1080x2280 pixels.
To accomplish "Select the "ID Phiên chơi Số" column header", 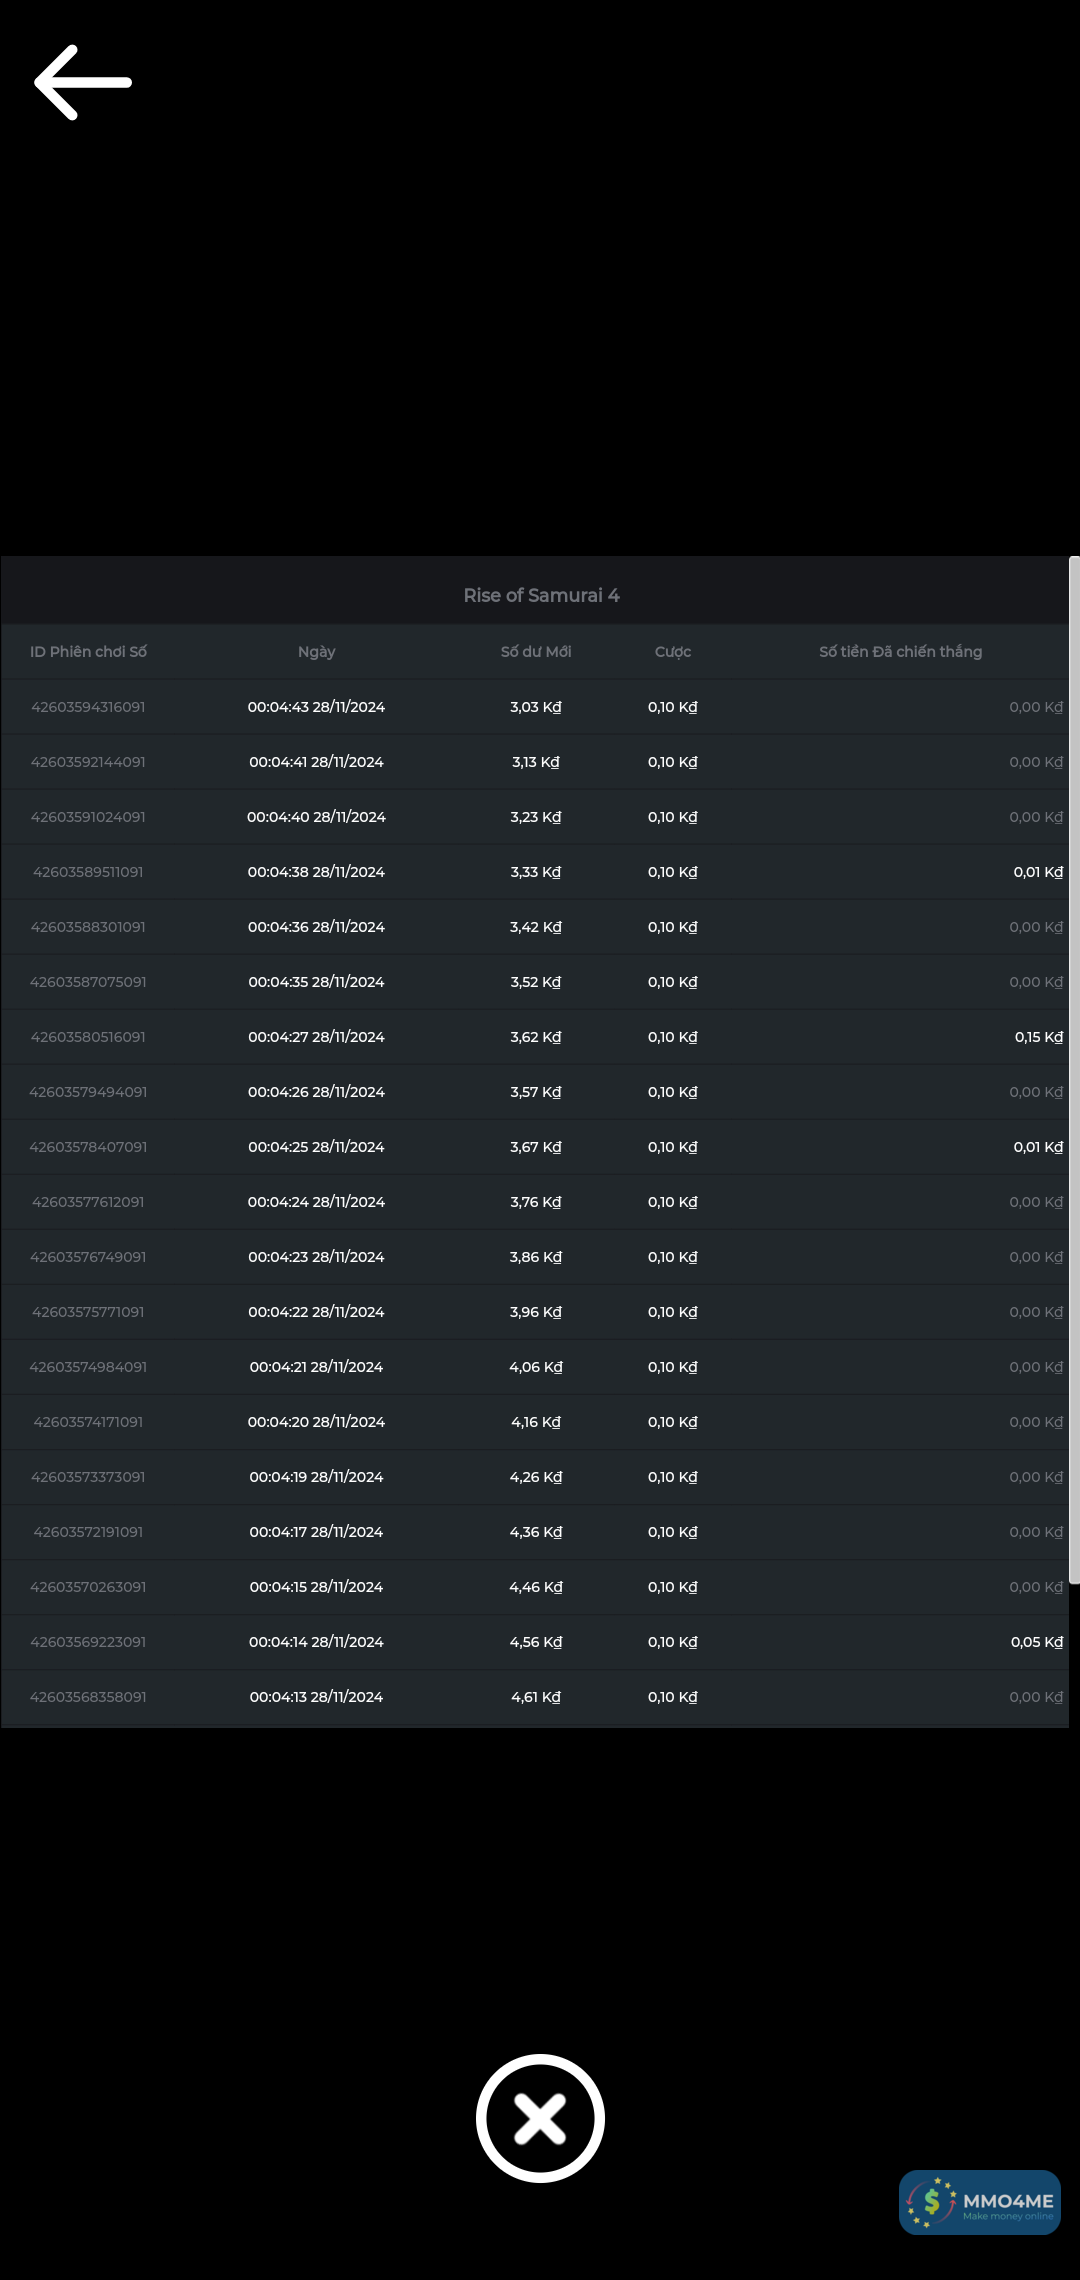I will coord(88,652).
